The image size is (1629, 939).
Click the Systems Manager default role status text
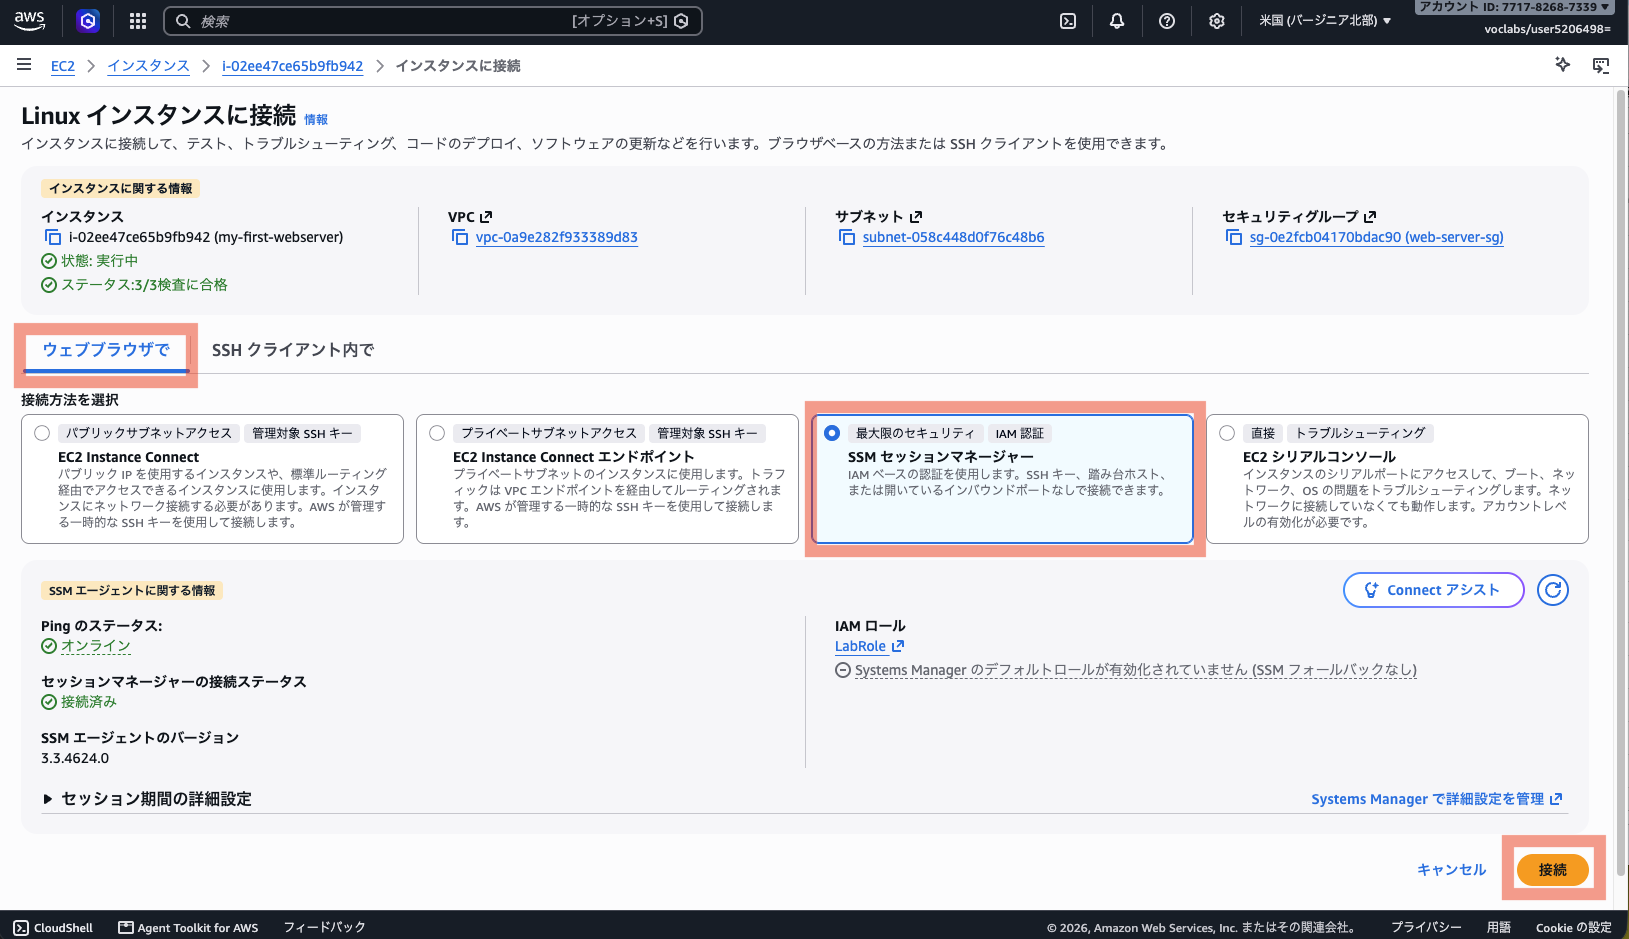pos(1136,670)
